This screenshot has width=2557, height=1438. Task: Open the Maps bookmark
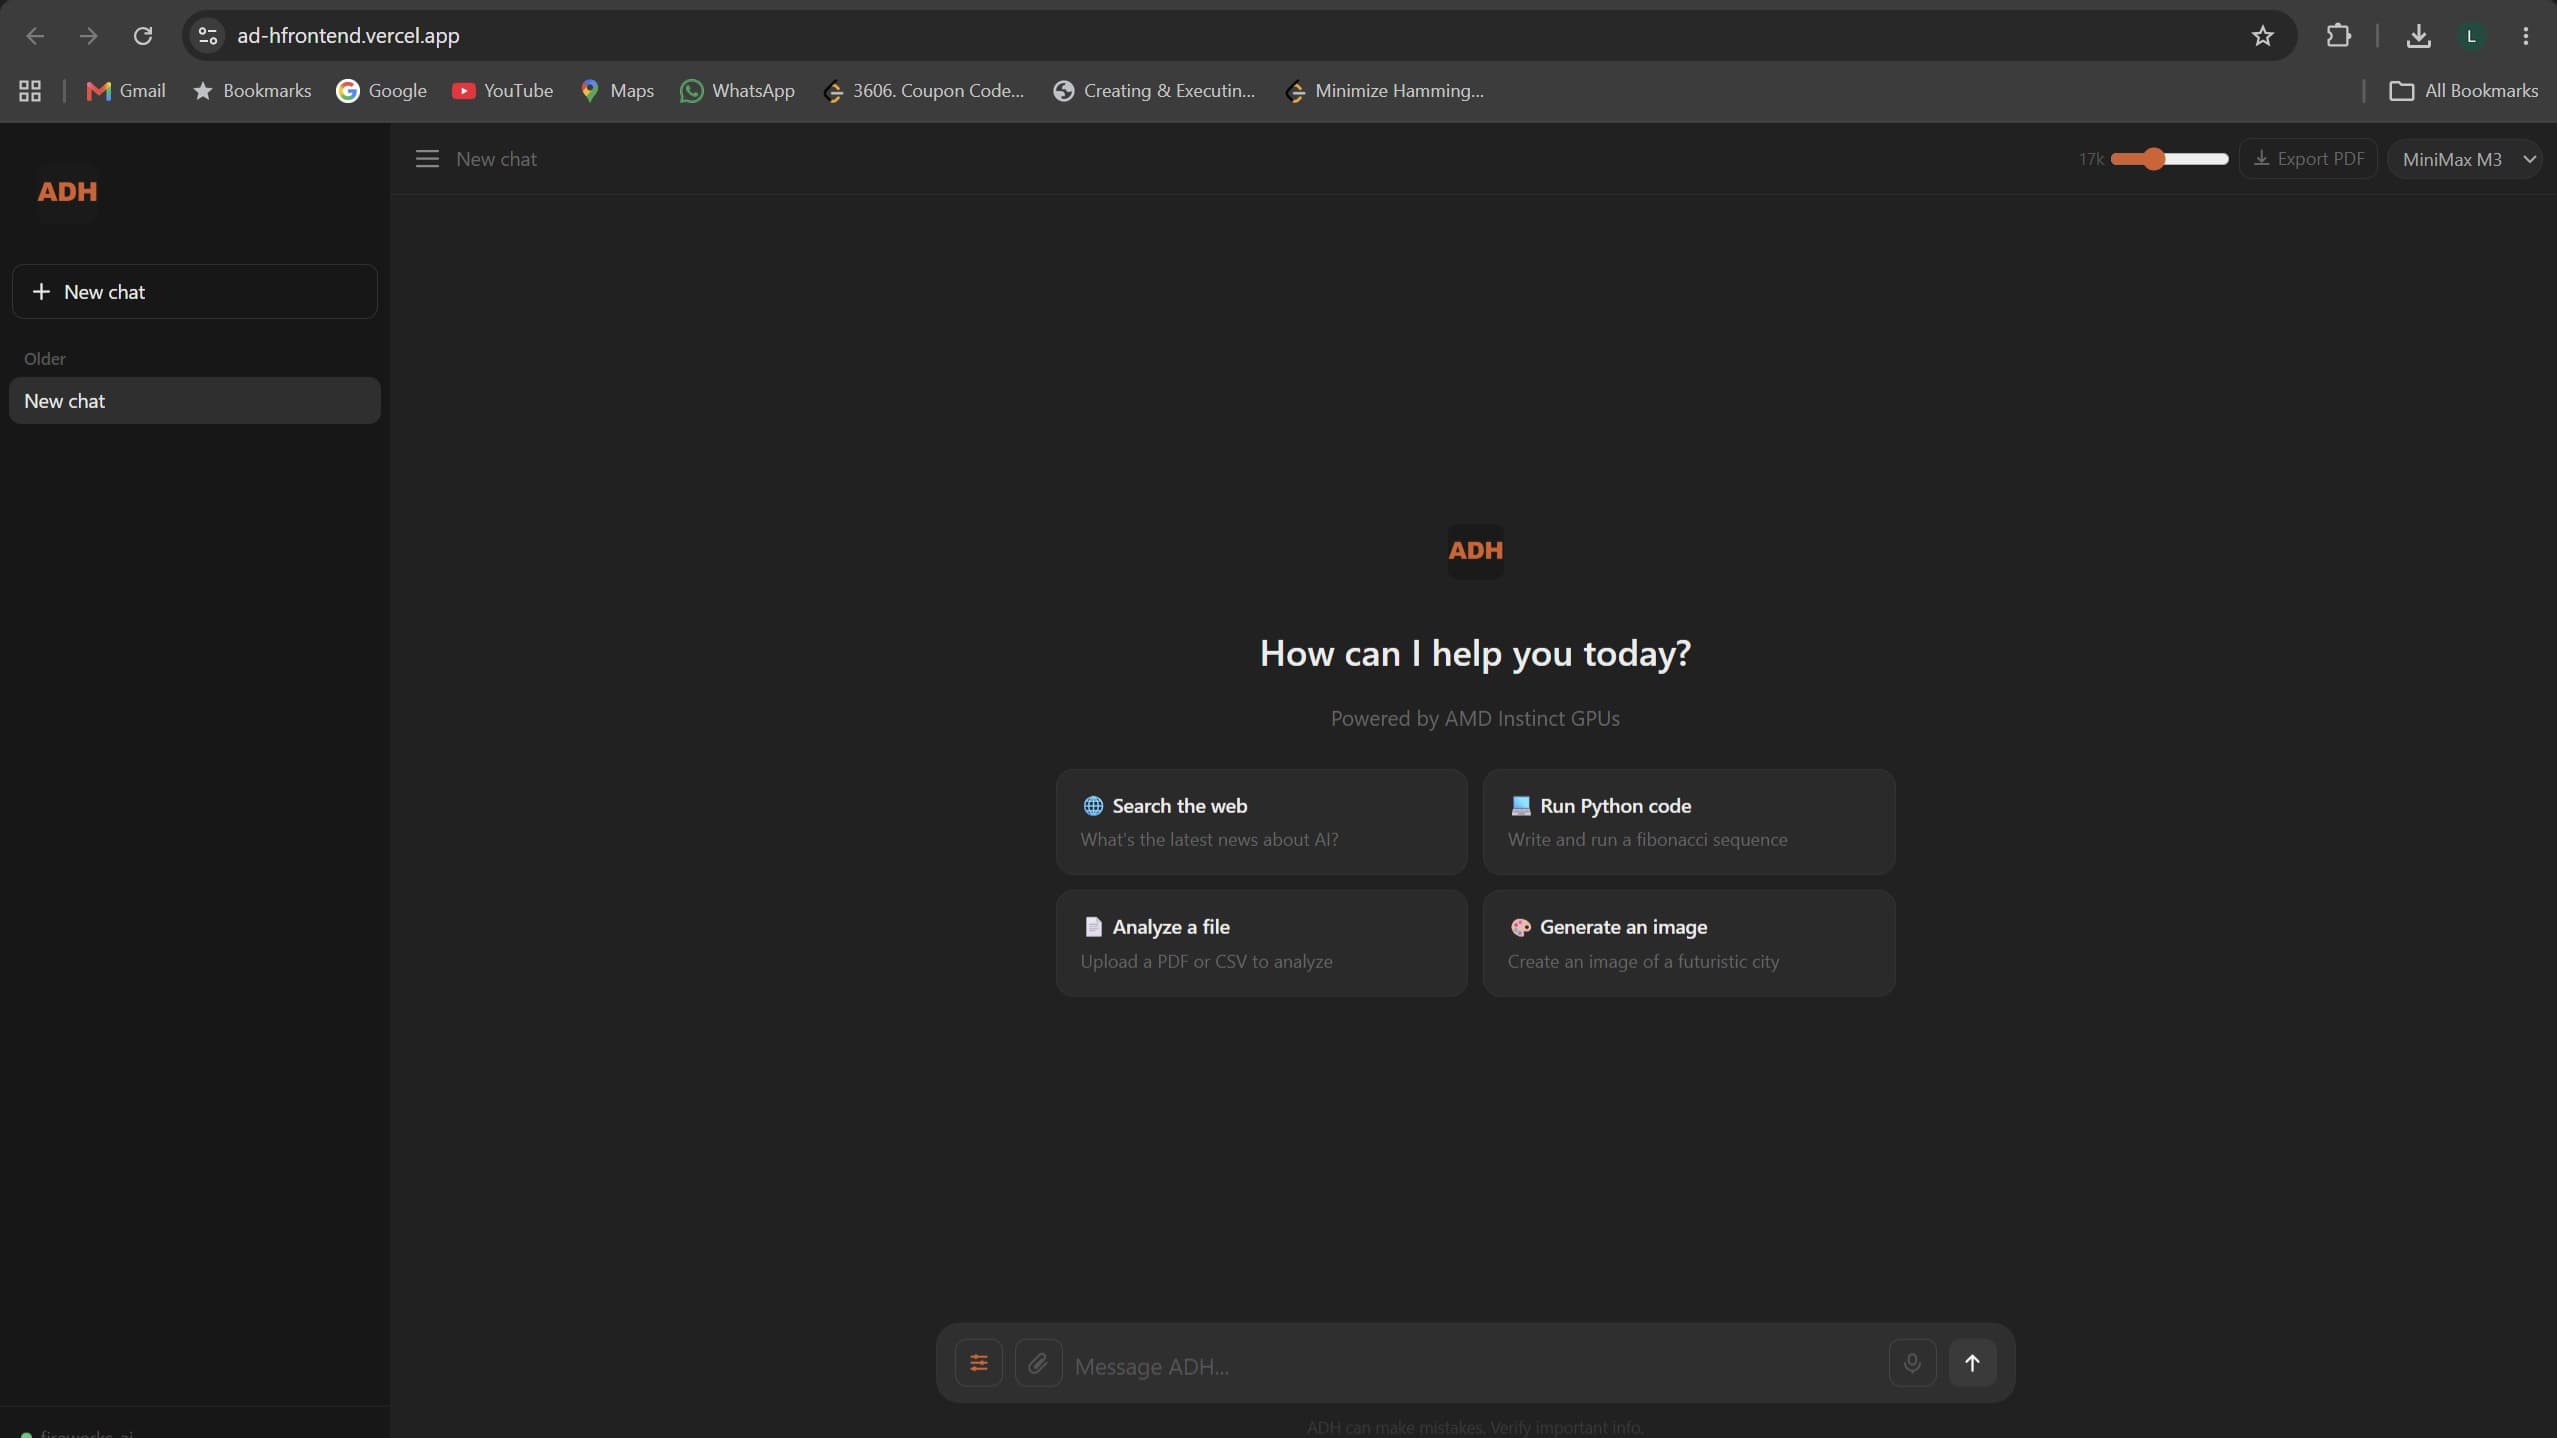click(617, 91)
